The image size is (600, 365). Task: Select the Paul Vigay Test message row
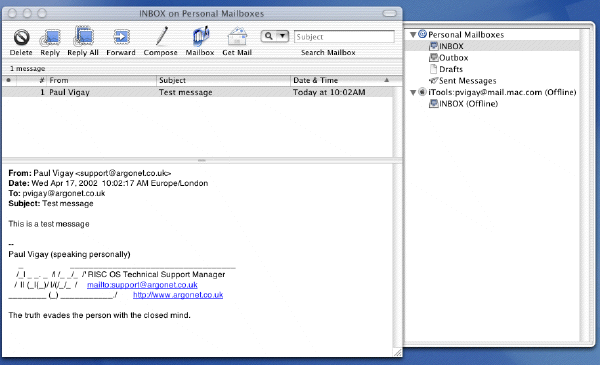coord(197,92)
